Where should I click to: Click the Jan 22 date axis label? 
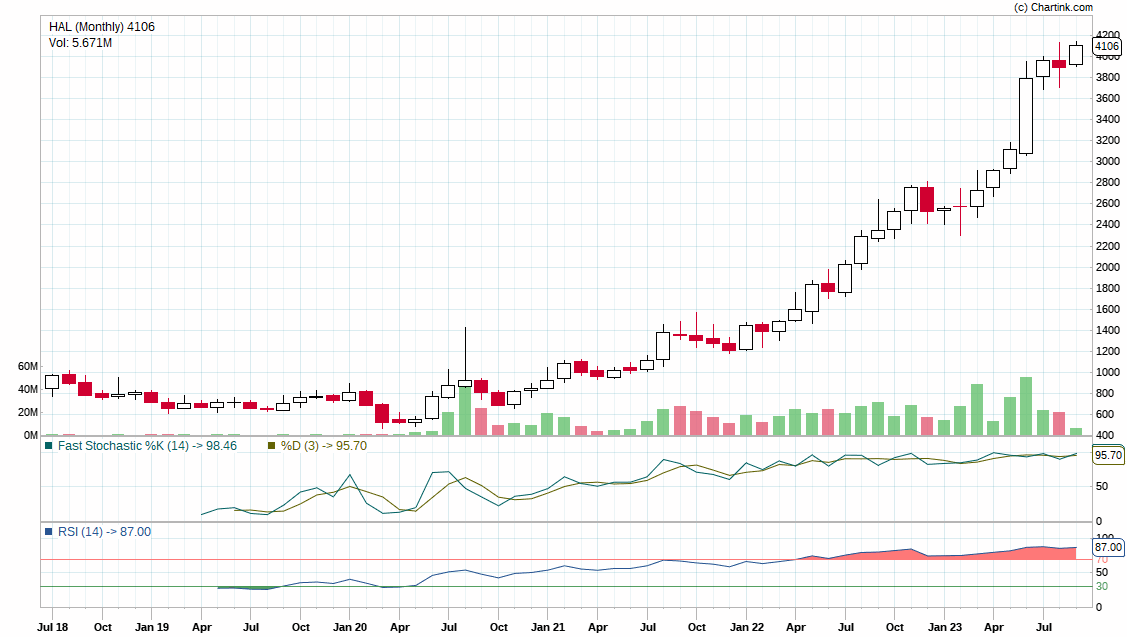click(x=747, y=627)
